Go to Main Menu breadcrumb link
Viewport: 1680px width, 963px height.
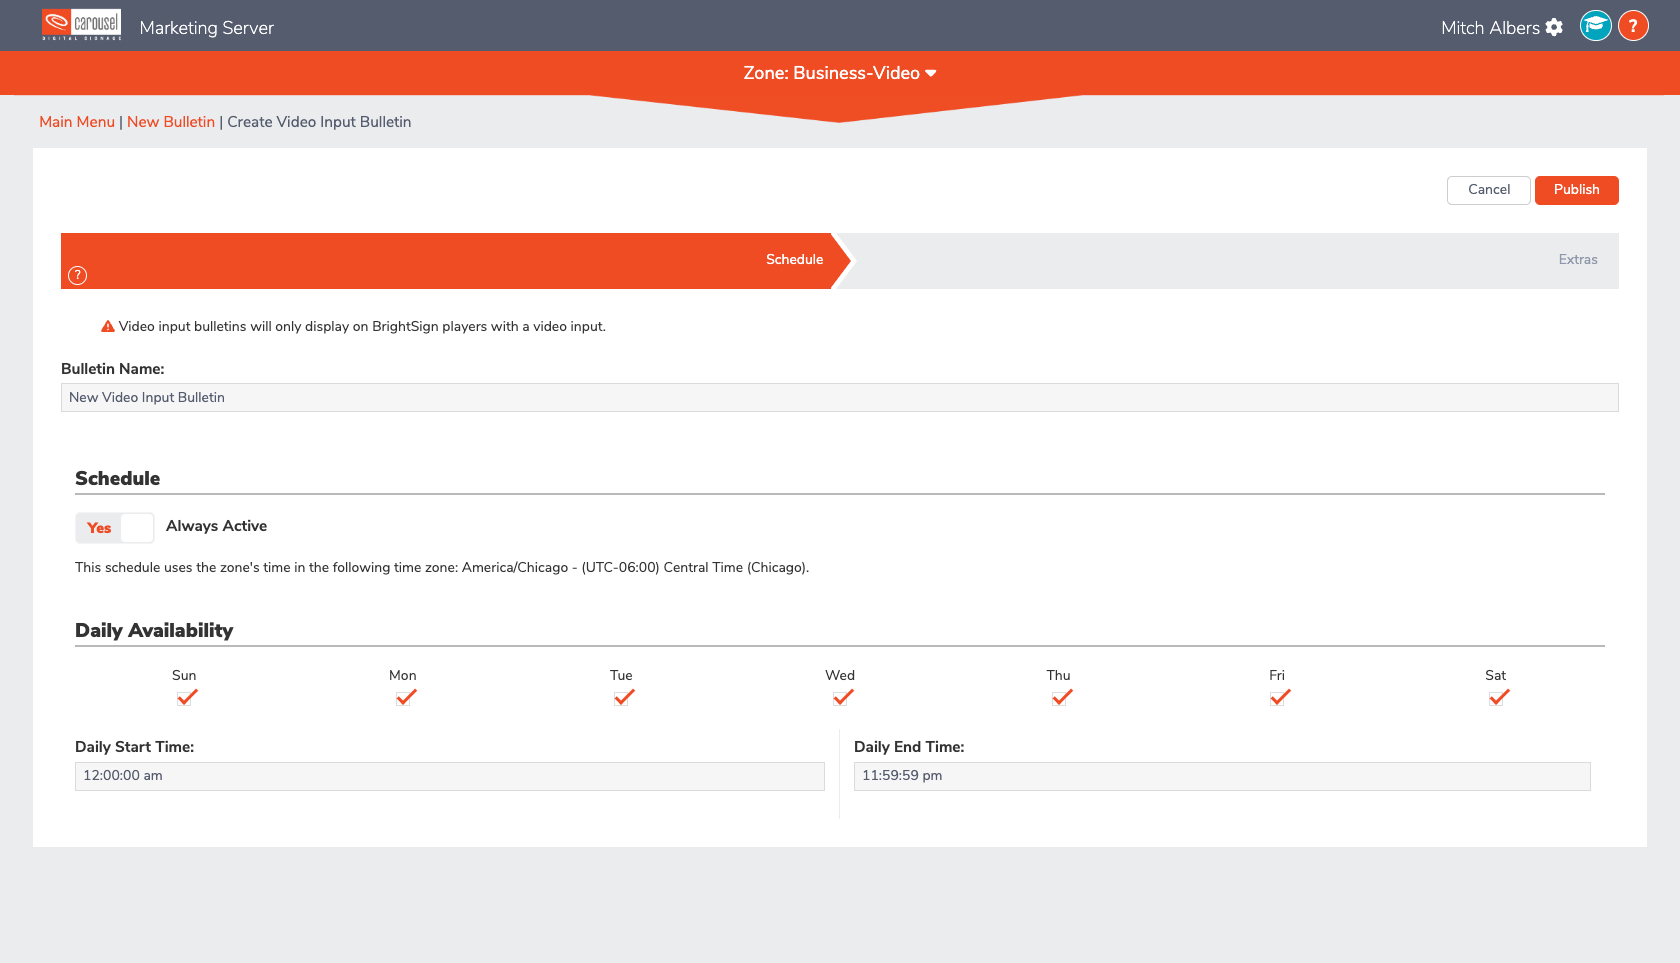[77, 122]
